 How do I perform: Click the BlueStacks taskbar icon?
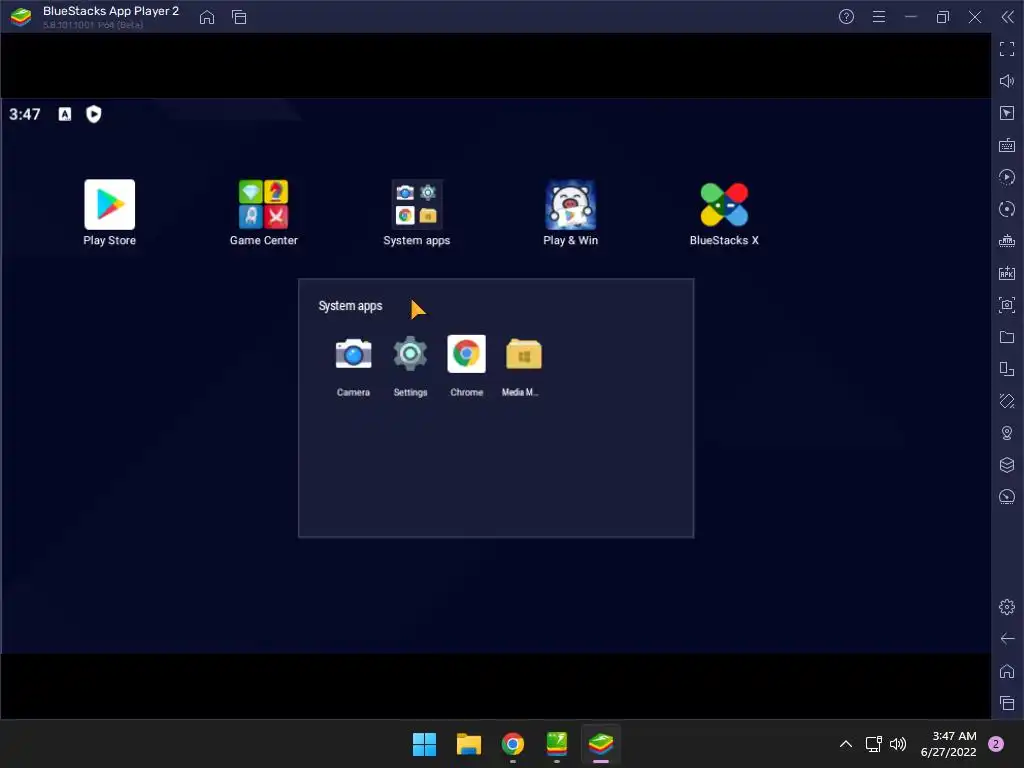(601, 744)
